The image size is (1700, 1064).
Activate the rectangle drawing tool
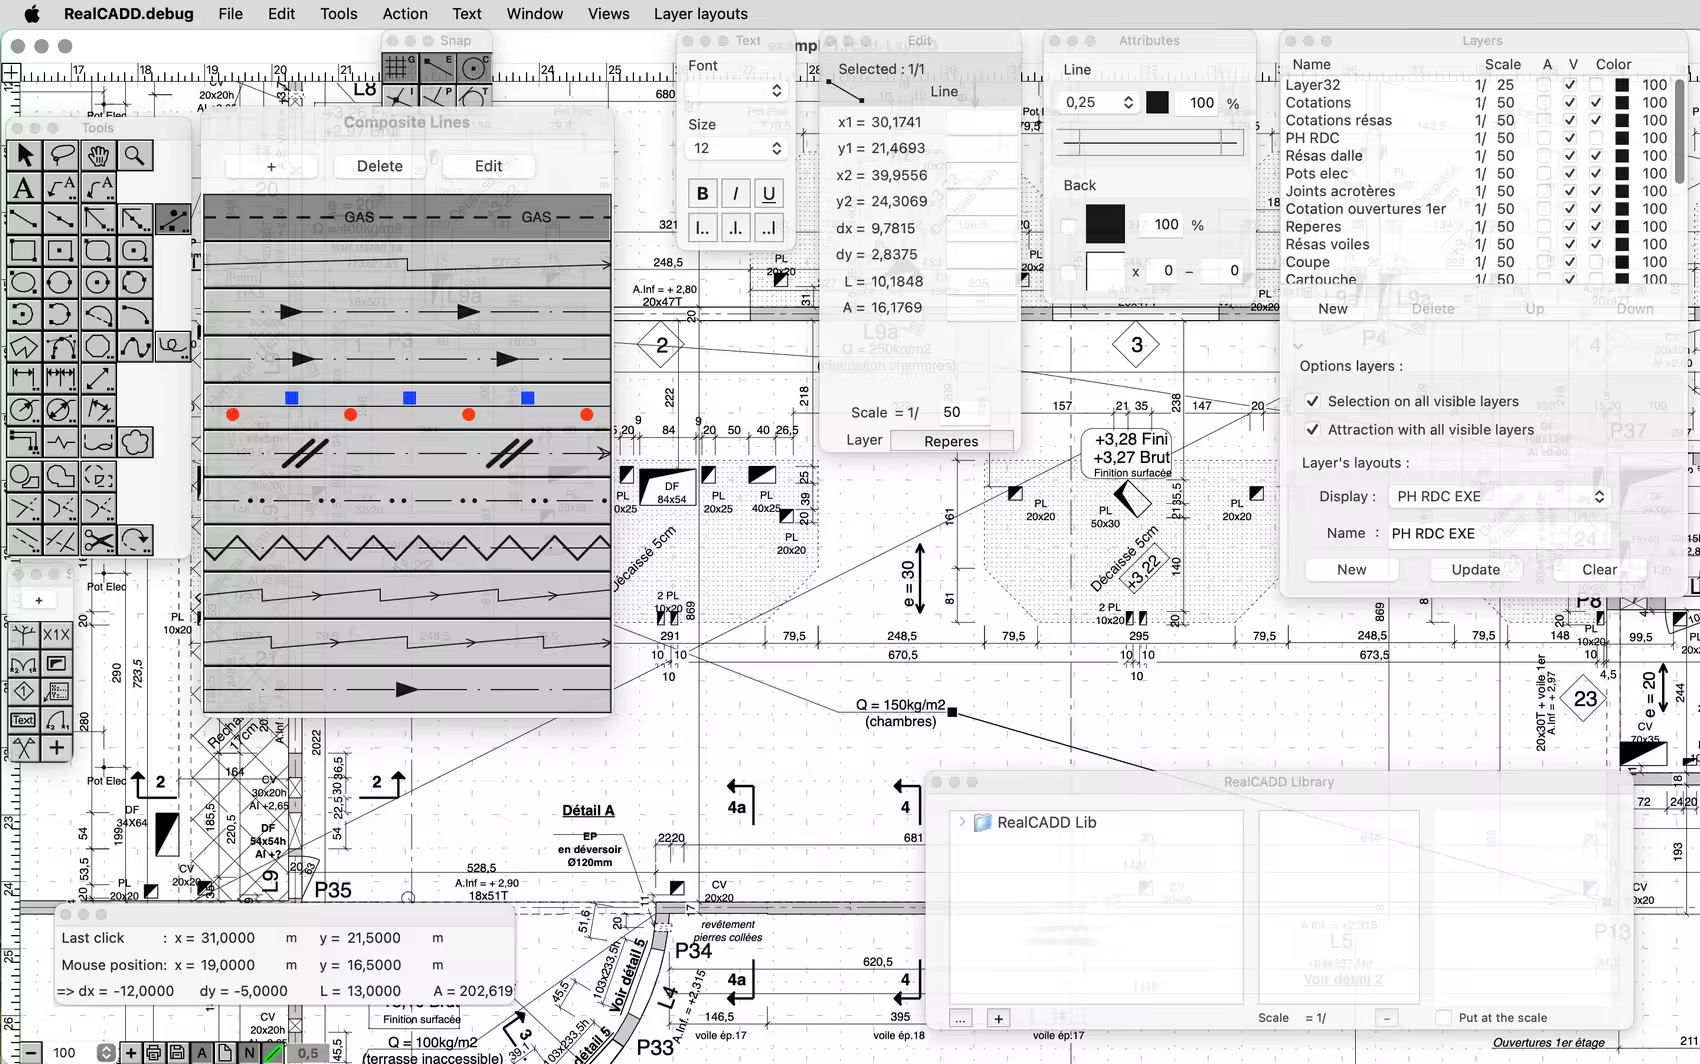(x=25, y=251)
